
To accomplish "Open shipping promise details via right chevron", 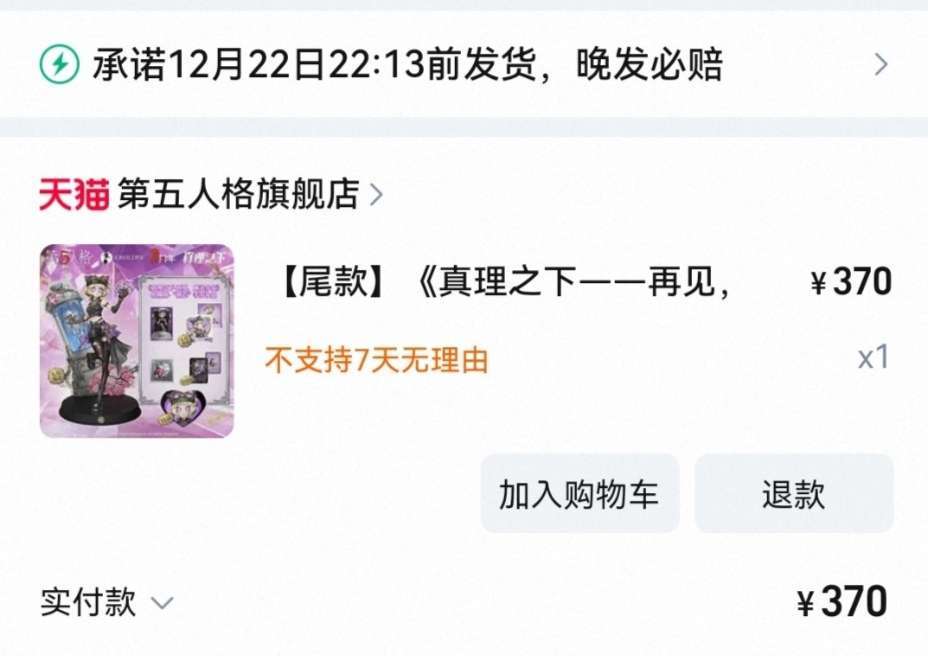I will [x=881, y=65].
